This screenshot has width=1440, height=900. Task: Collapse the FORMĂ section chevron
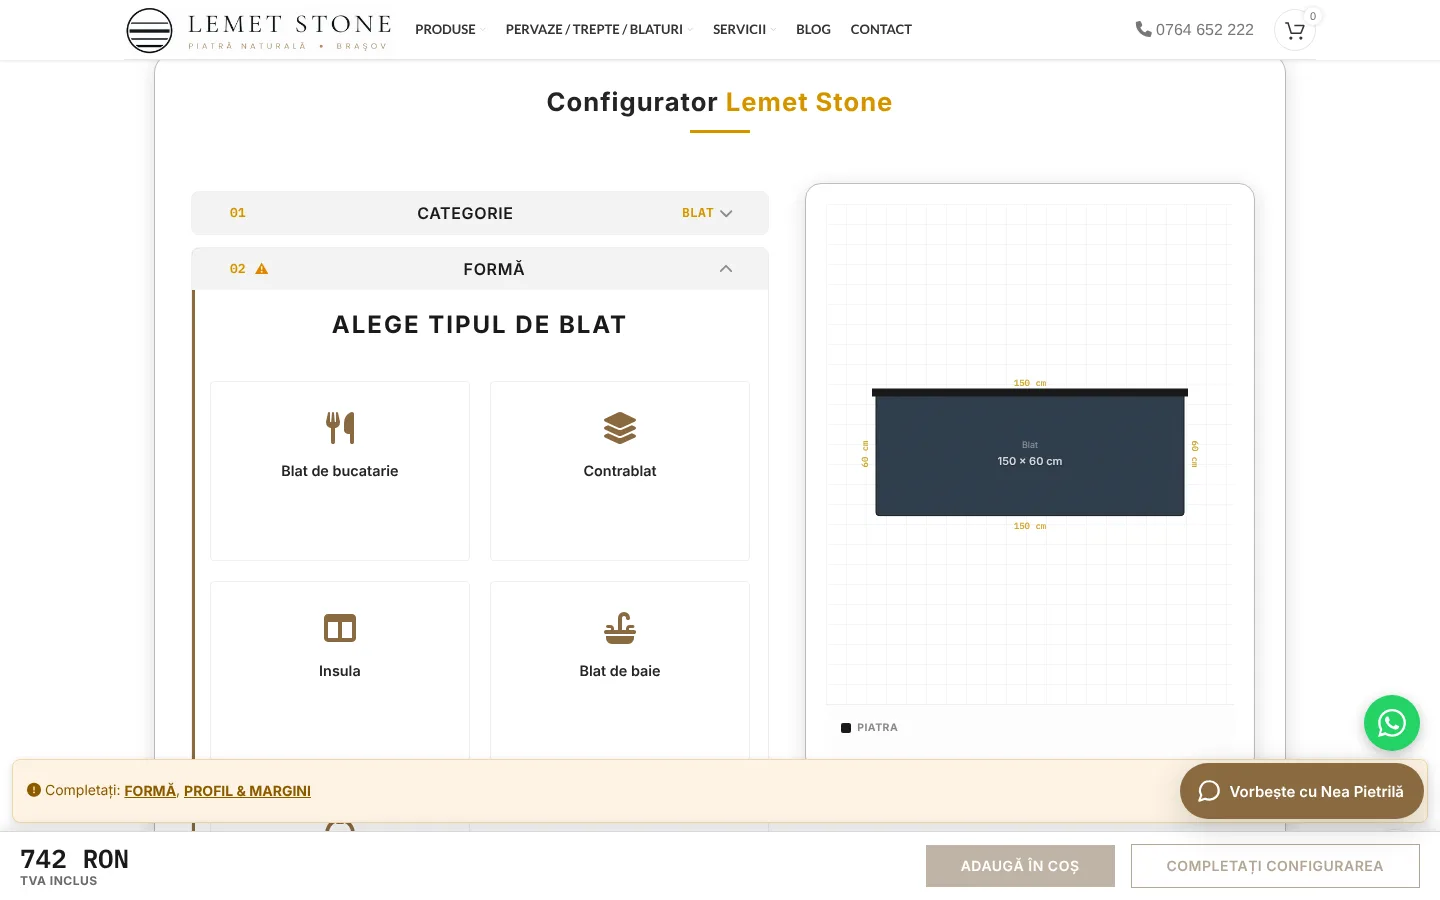click(726, 269)
